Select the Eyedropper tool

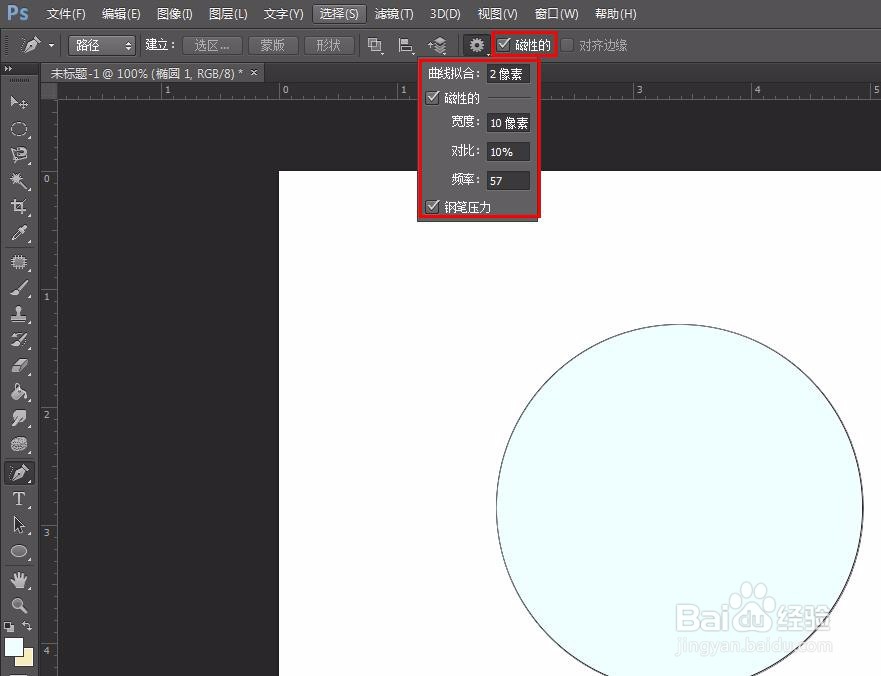(19, 232)
